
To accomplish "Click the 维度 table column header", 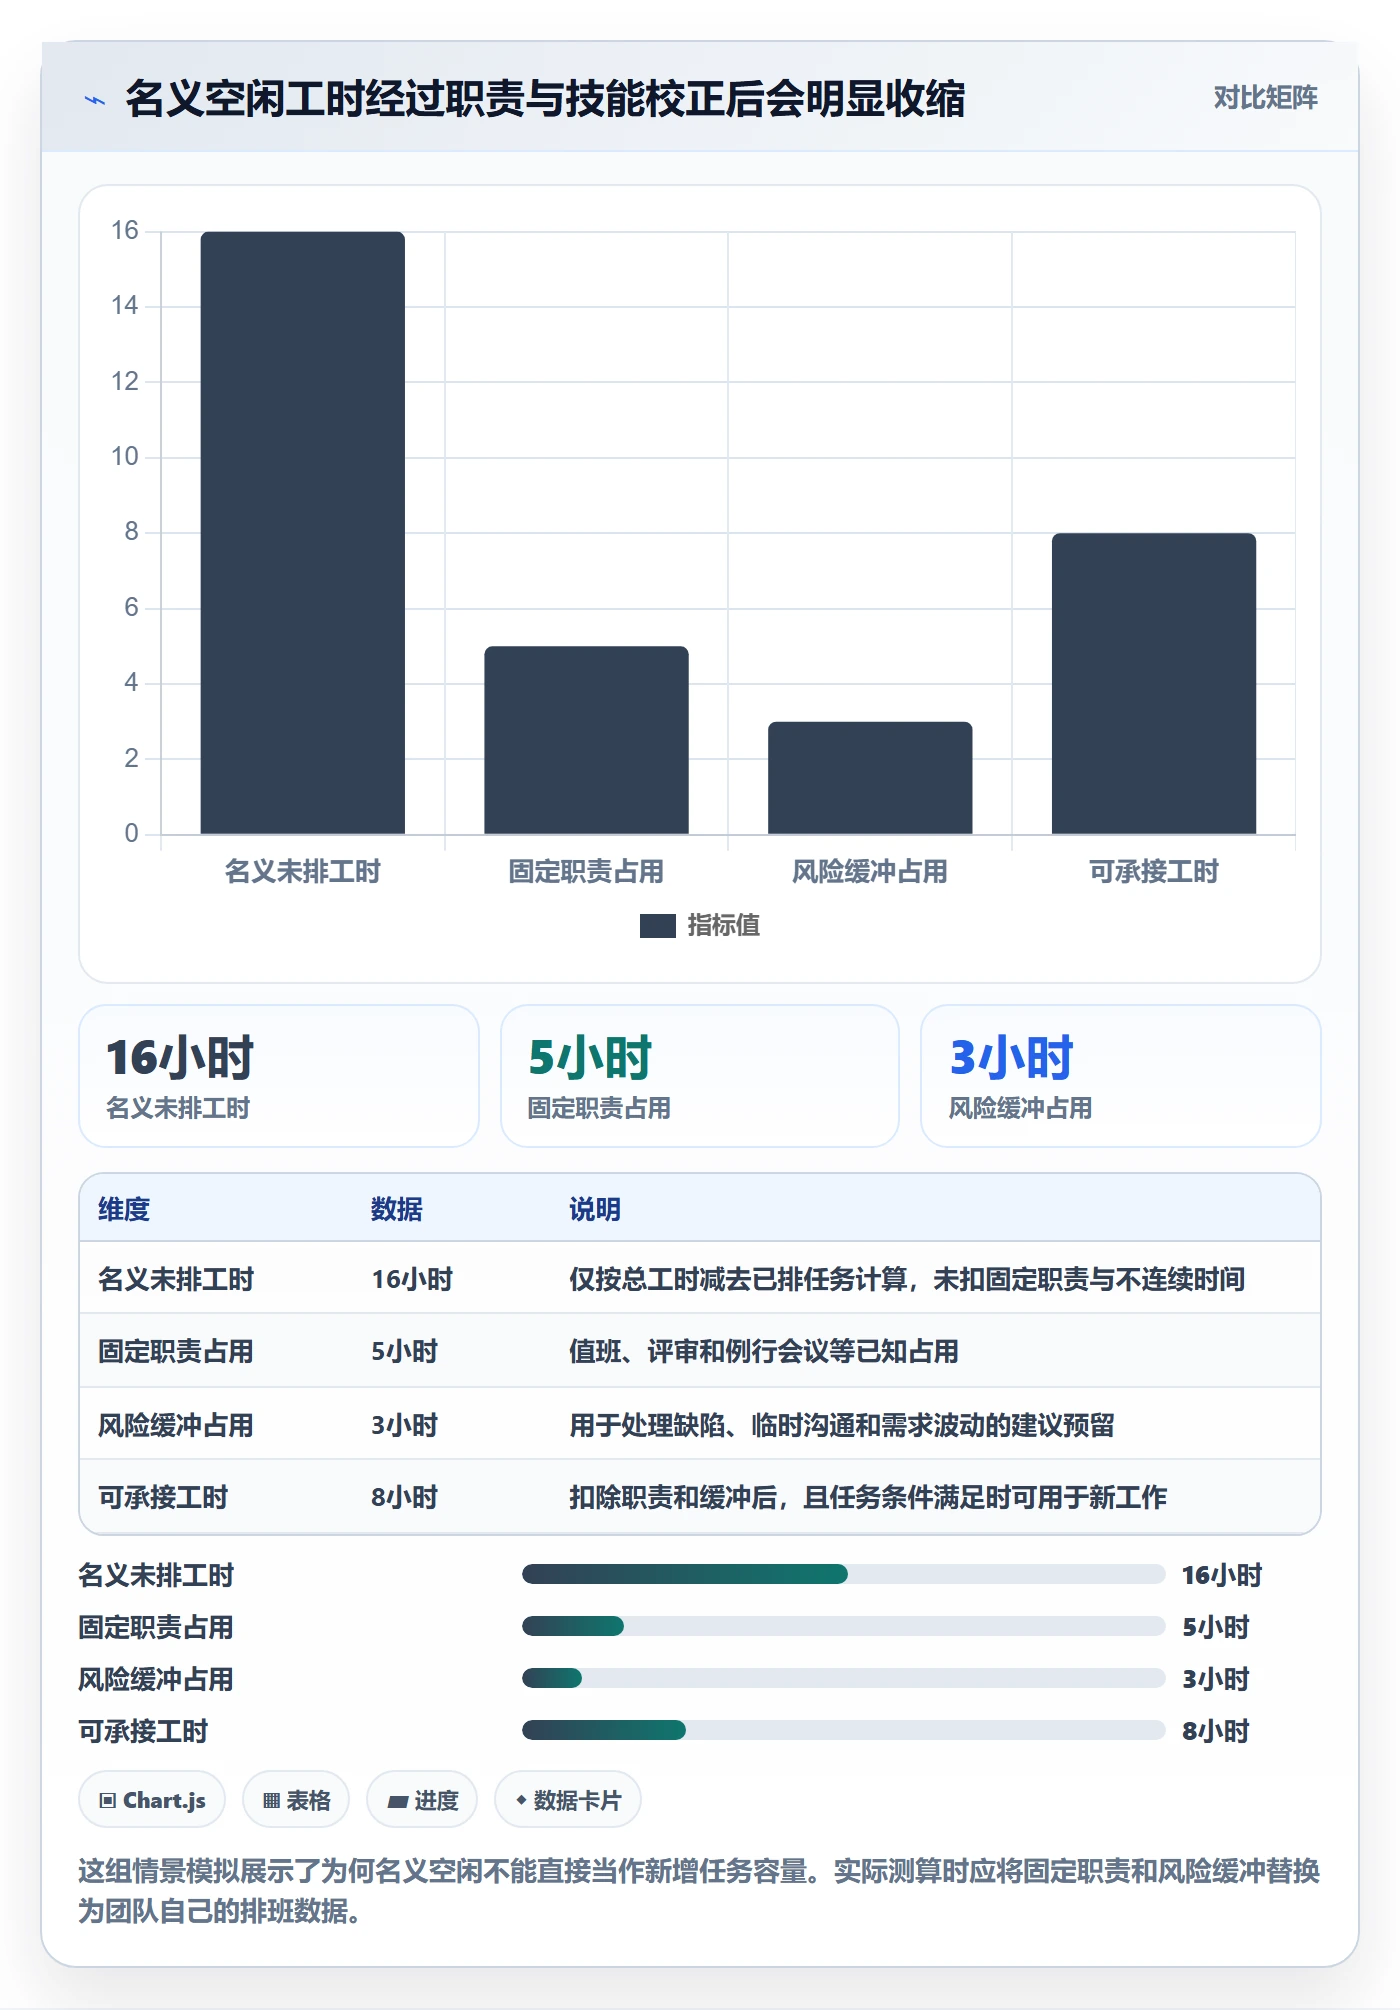I will [x=124, y=1209].
